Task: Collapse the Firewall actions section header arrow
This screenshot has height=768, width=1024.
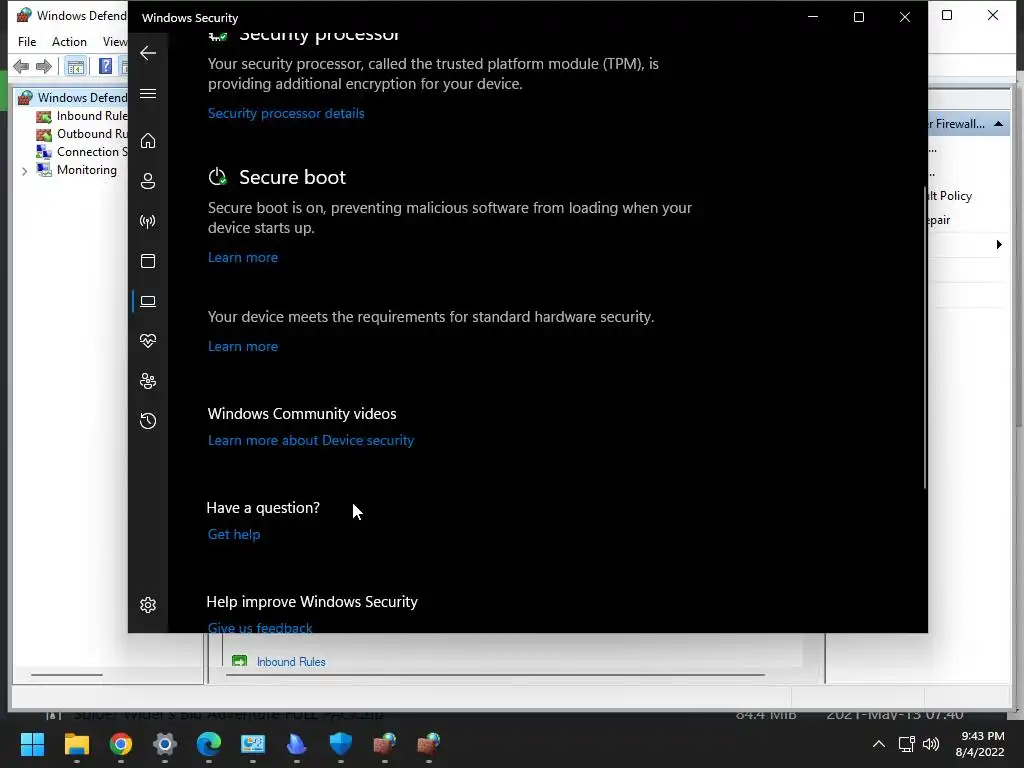Action: pyautogui.click(x=999, y=124)
